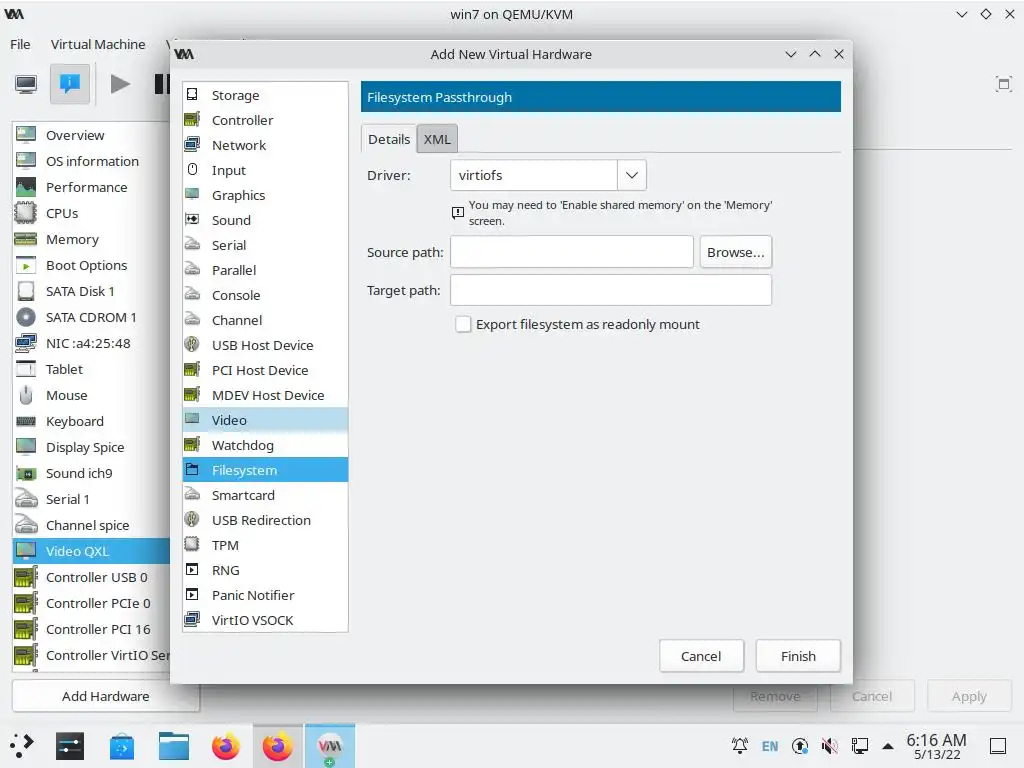Power on the virtual machine play button

120,84
